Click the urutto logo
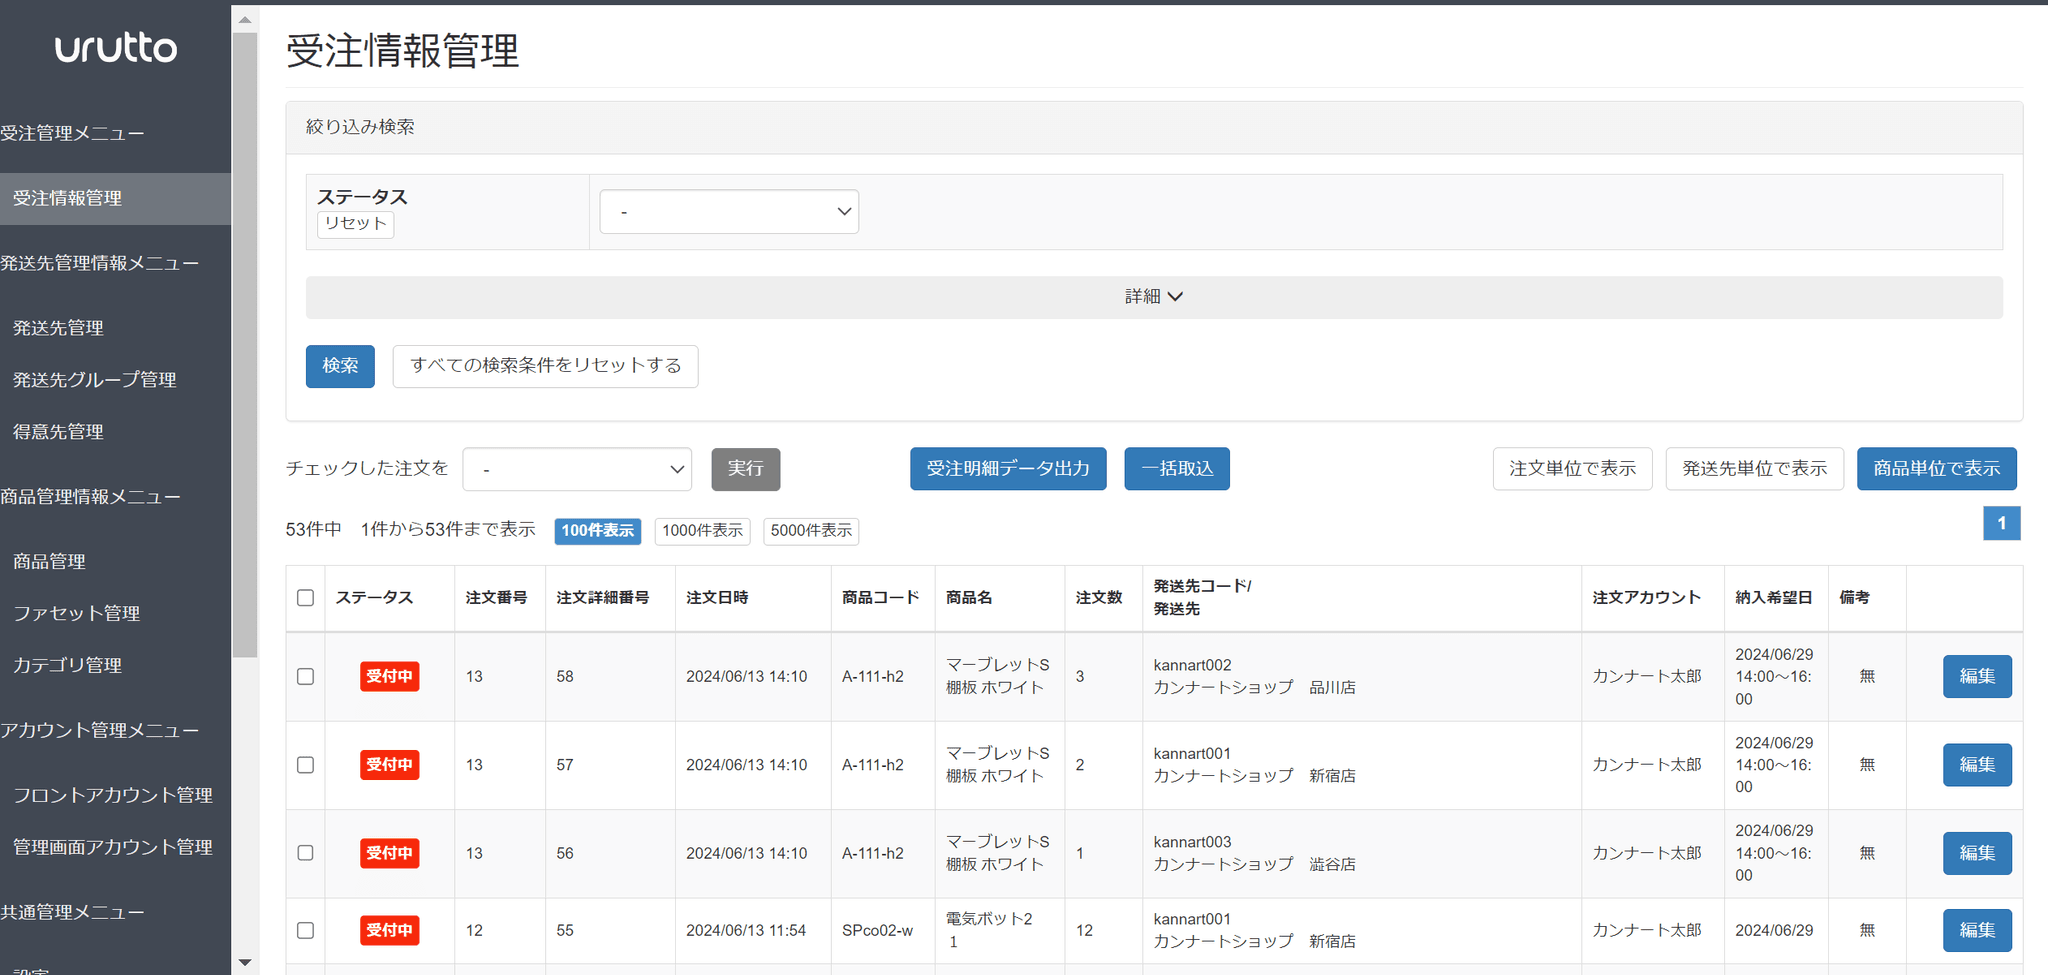Viewport: 2048px width, 975px height. (x=115, y=48)
